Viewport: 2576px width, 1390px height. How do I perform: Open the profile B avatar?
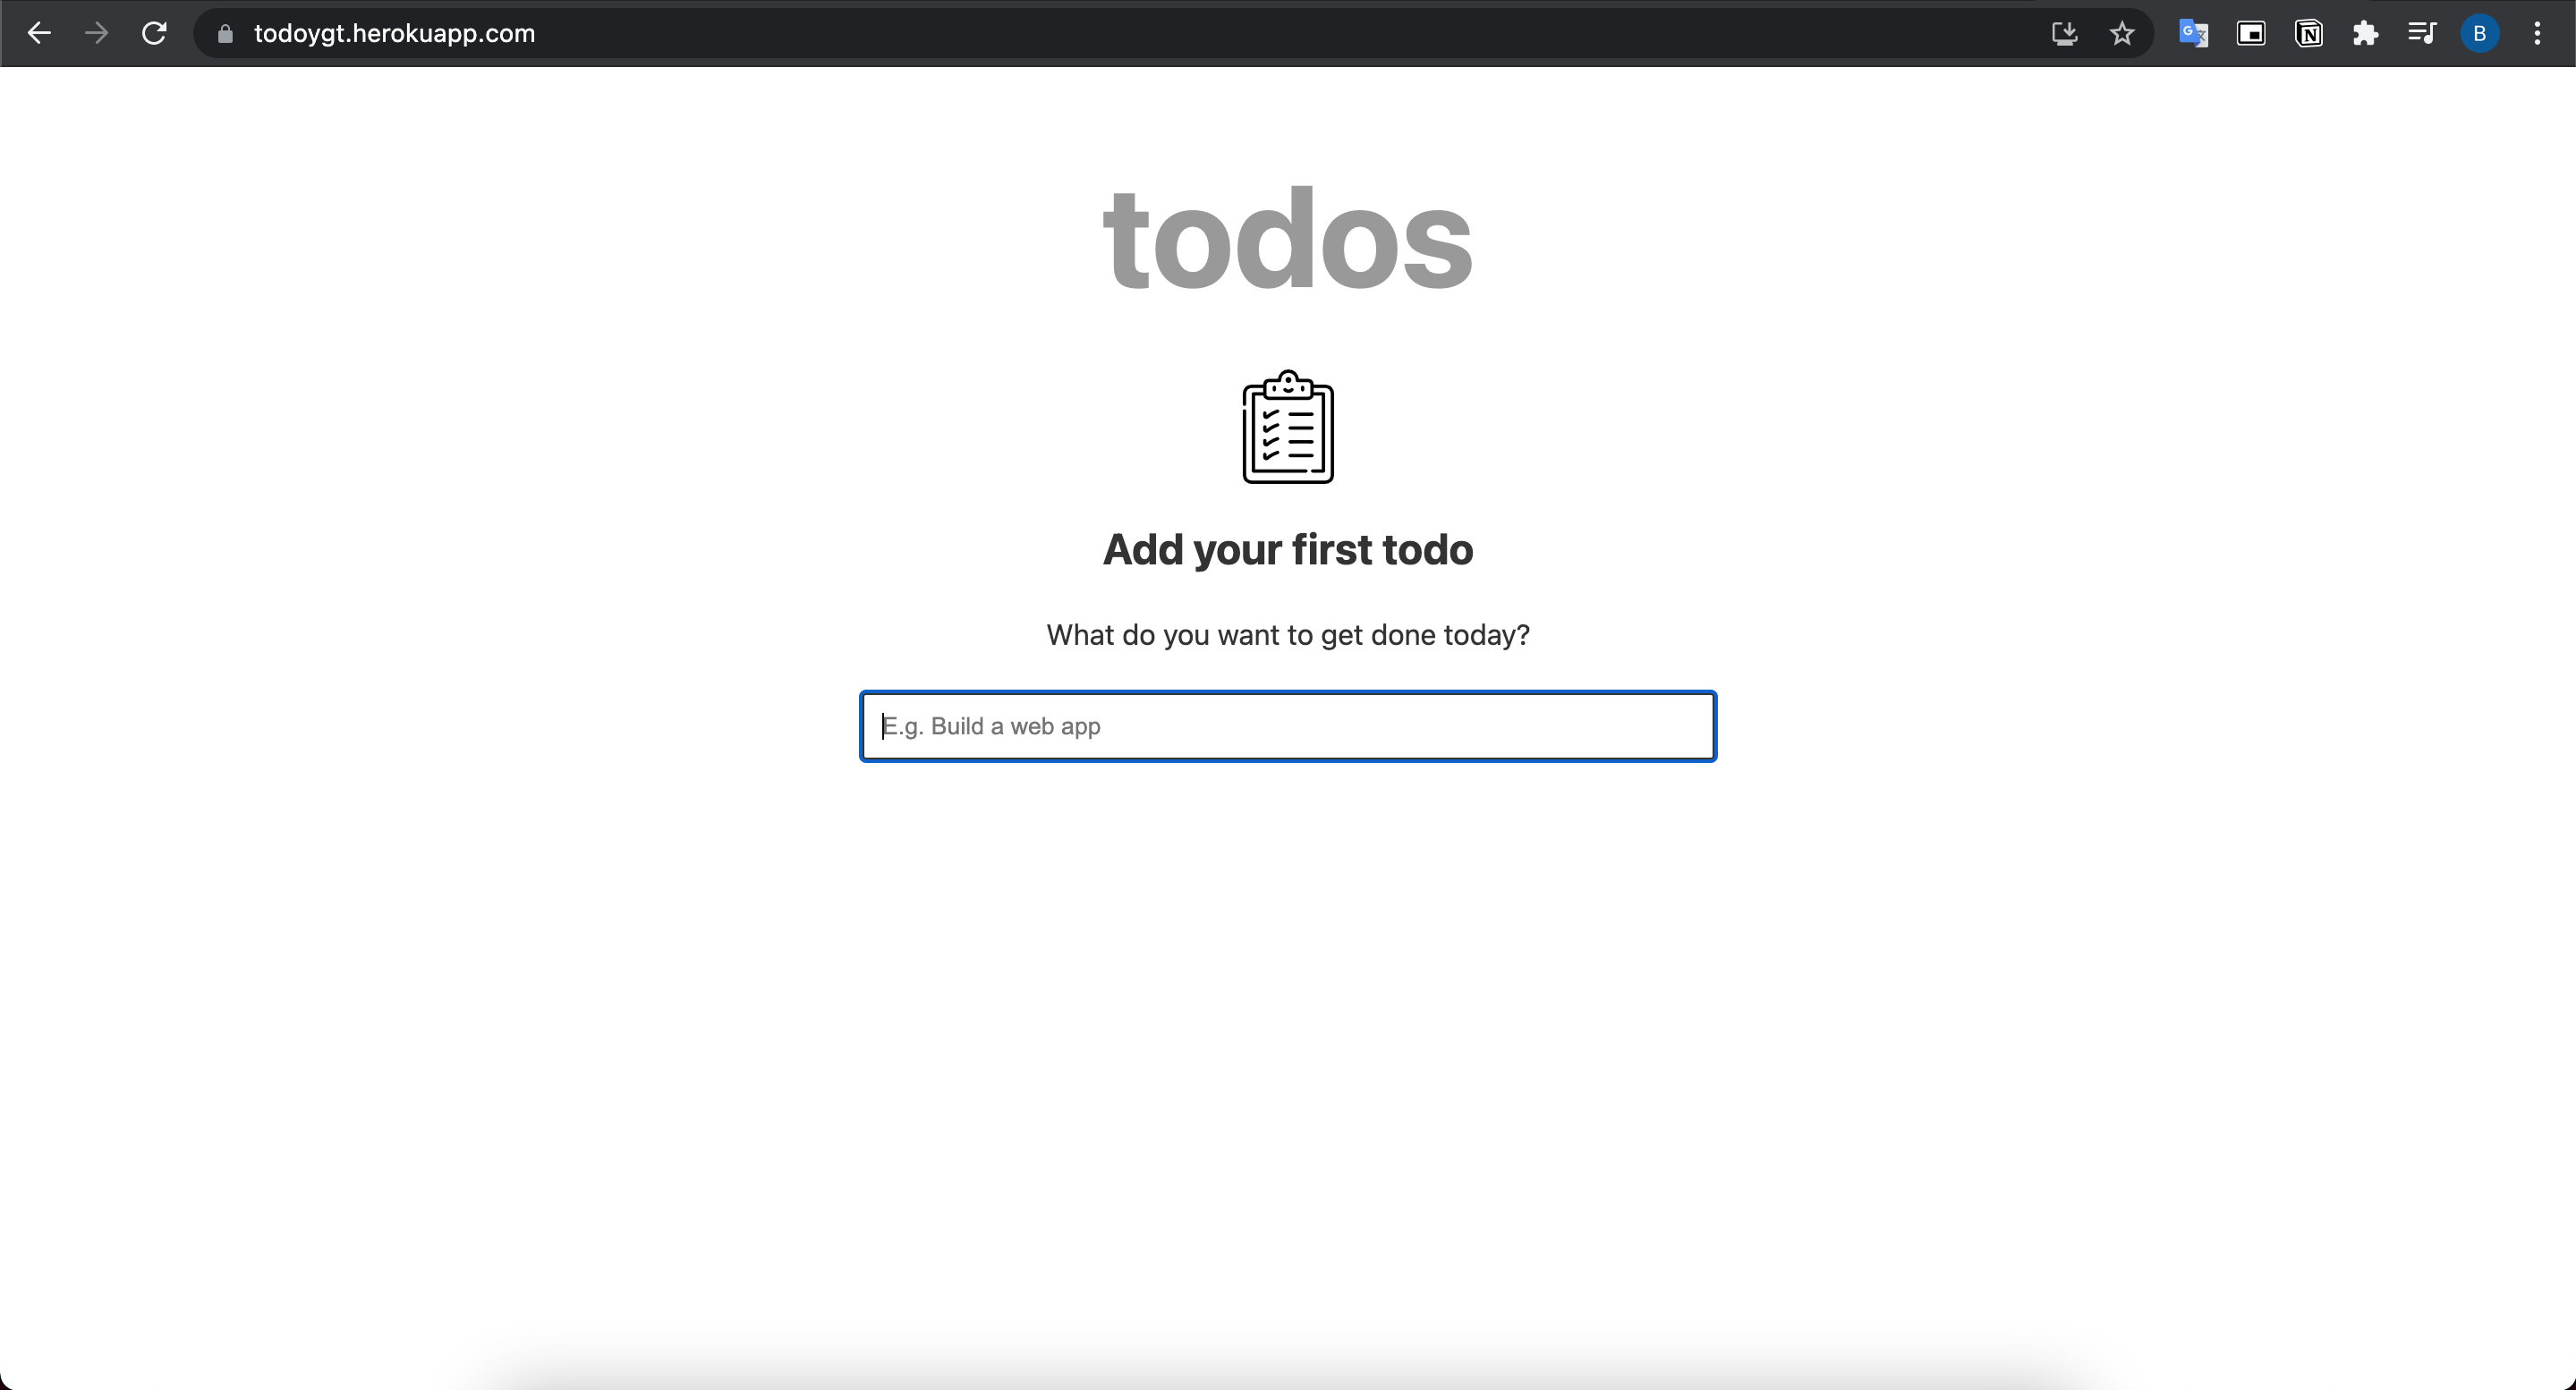click(2480, 34)
